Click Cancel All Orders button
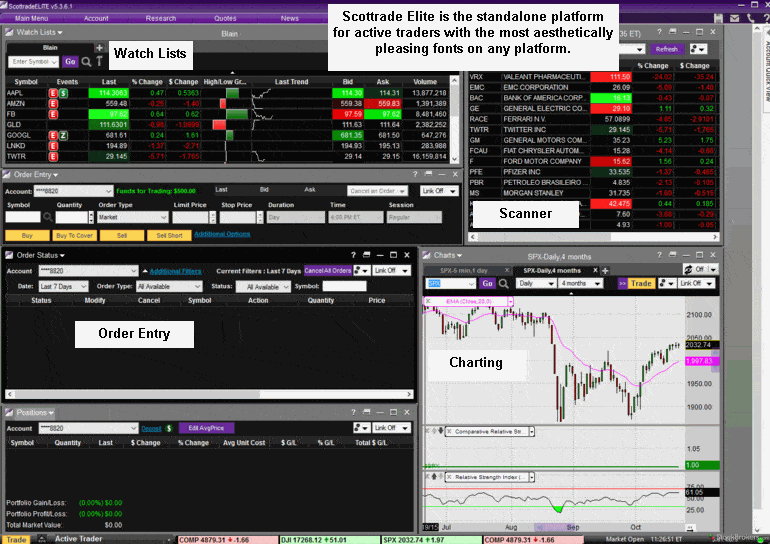Screen dimensions: 770x544 click(328, 271)
